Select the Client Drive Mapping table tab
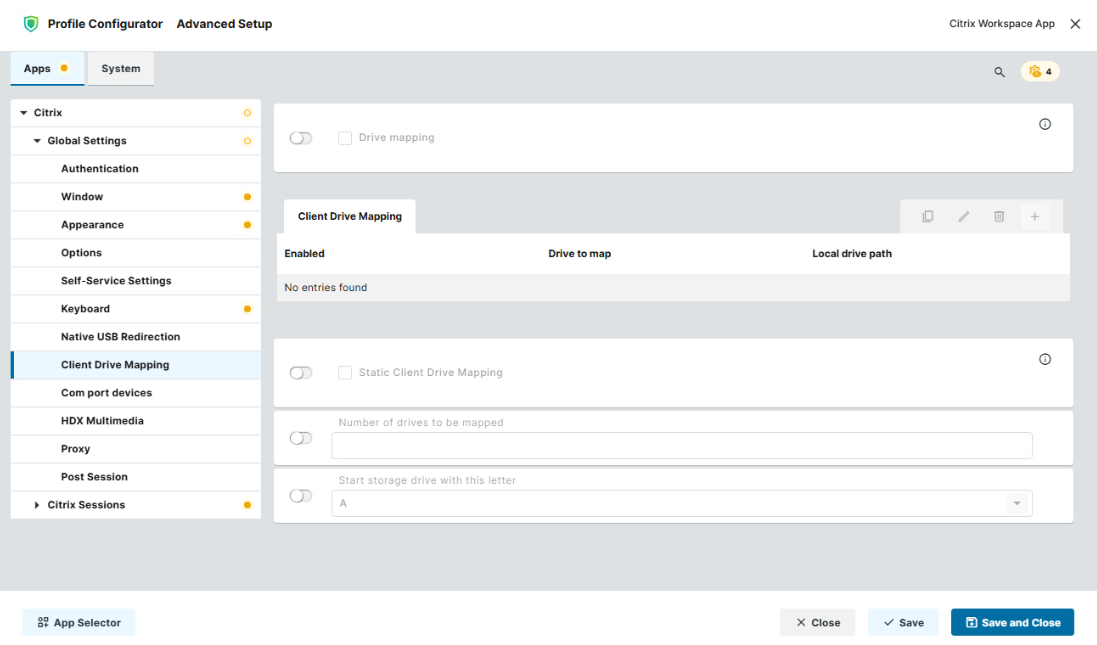 (350, 216)
